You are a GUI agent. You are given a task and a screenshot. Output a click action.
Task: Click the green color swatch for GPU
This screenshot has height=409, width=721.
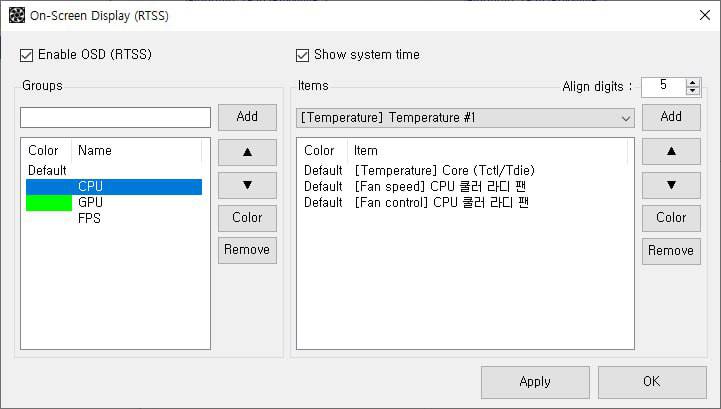click(x=49, y=202)
